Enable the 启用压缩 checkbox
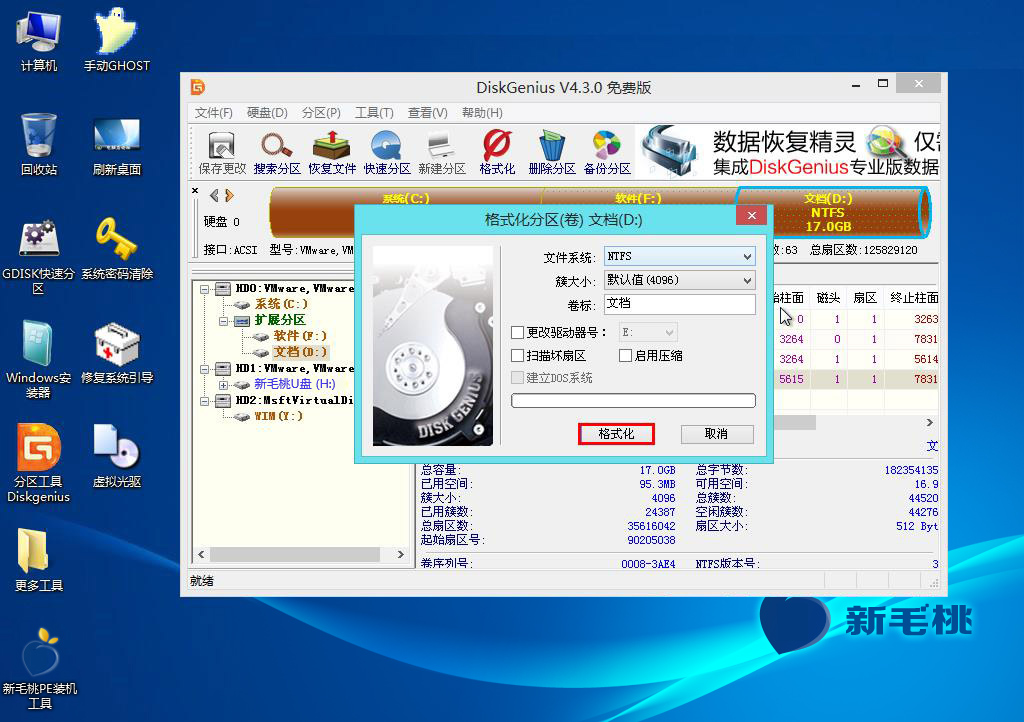This screenshot has width=1024, height=722. click(x=625, y=356)
